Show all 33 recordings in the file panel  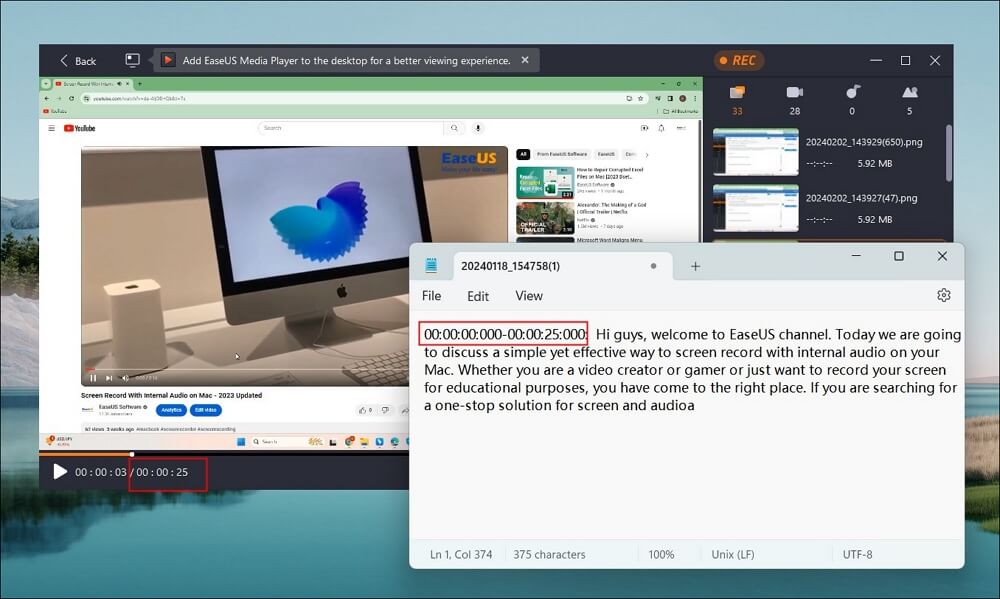pyautogui.click(x=737, y=100)
